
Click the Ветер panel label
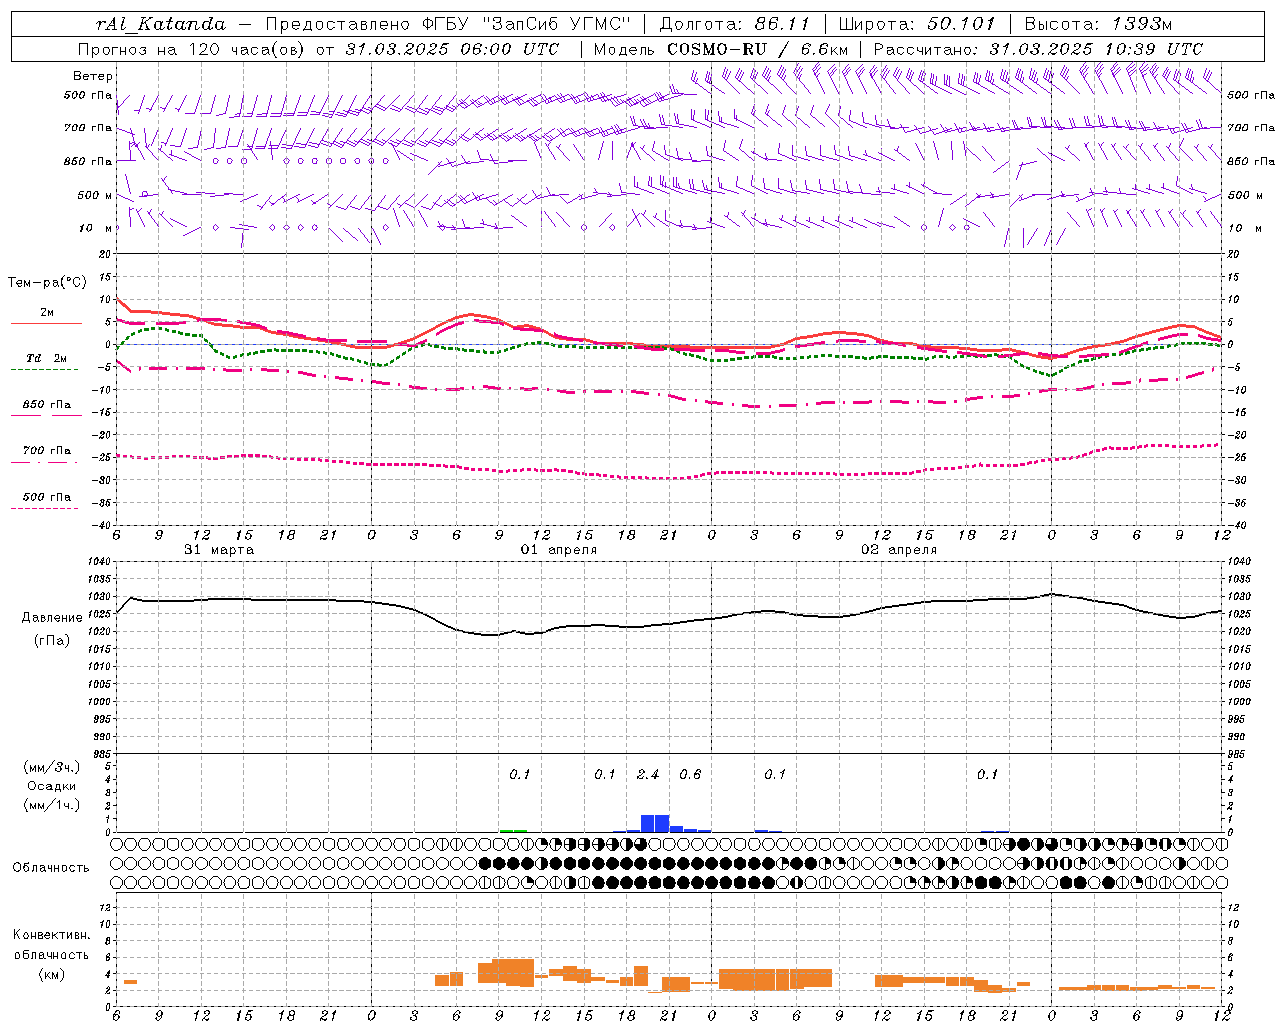(x=93, y=76)
